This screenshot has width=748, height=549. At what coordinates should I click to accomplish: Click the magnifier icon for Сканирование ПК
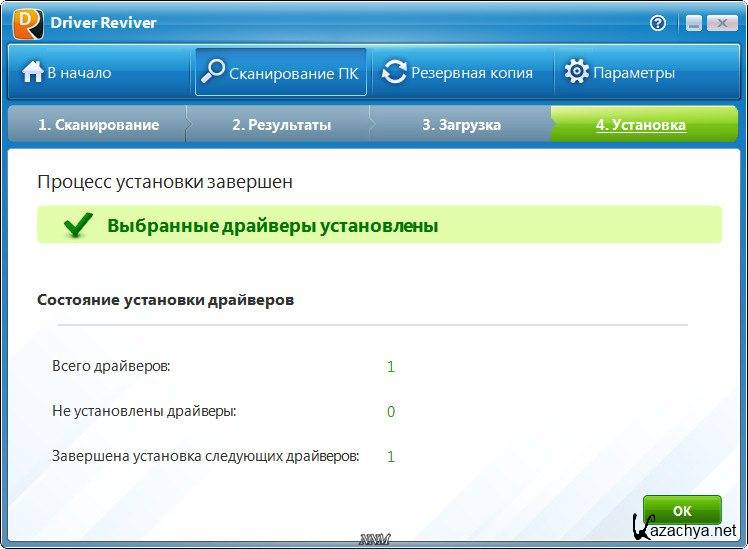pos(213,72)
